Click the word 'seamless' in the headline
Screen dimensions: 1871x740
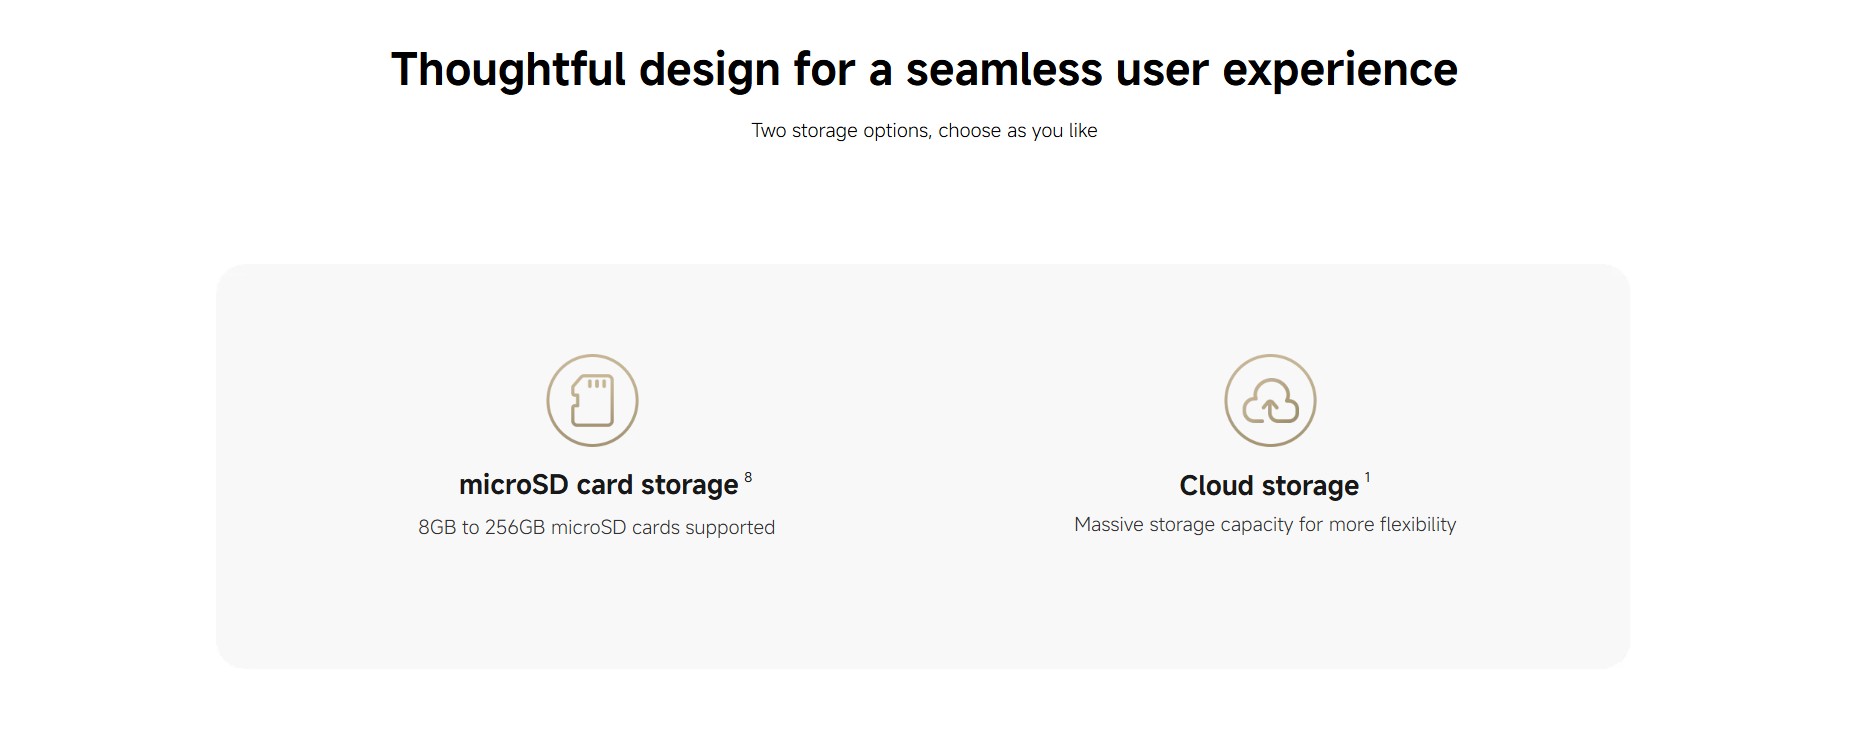pos(1004,70)
